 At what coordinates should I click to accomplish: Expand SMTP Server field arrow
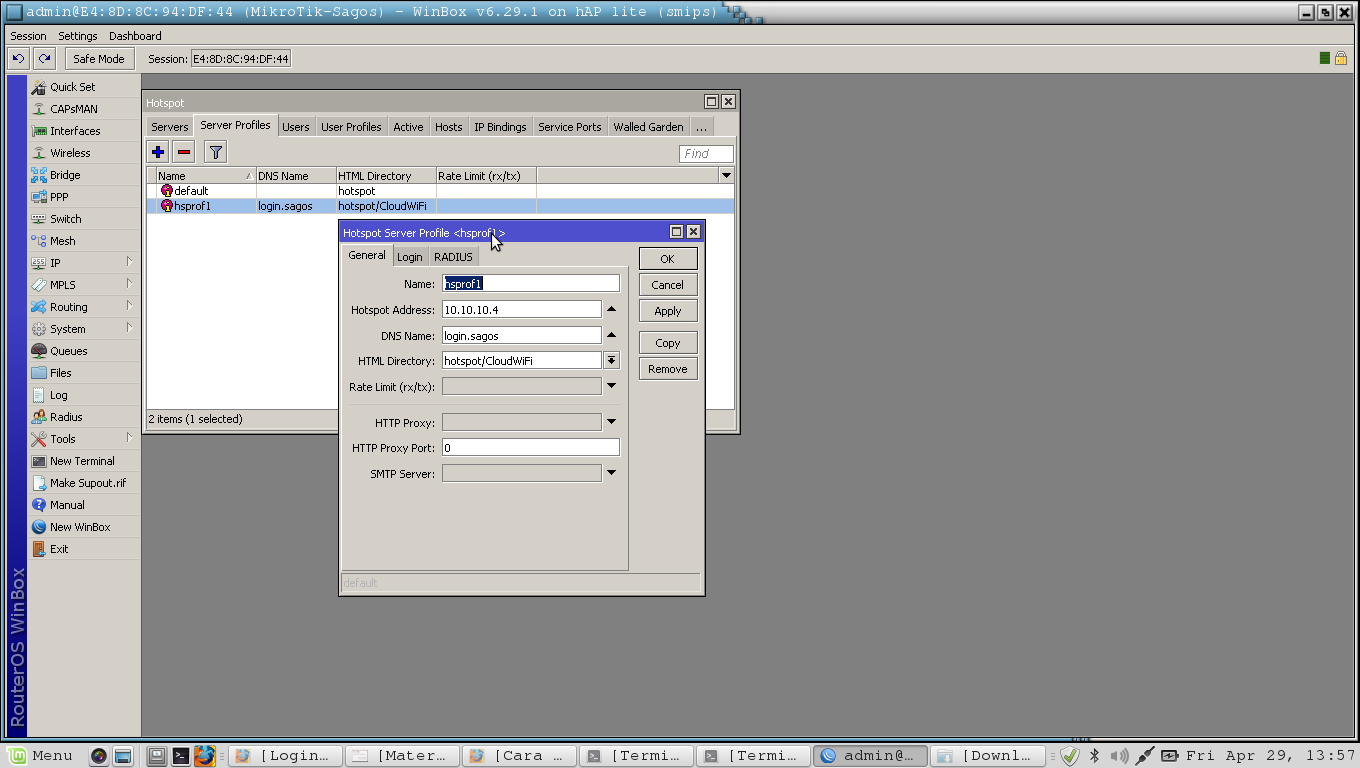612,473
